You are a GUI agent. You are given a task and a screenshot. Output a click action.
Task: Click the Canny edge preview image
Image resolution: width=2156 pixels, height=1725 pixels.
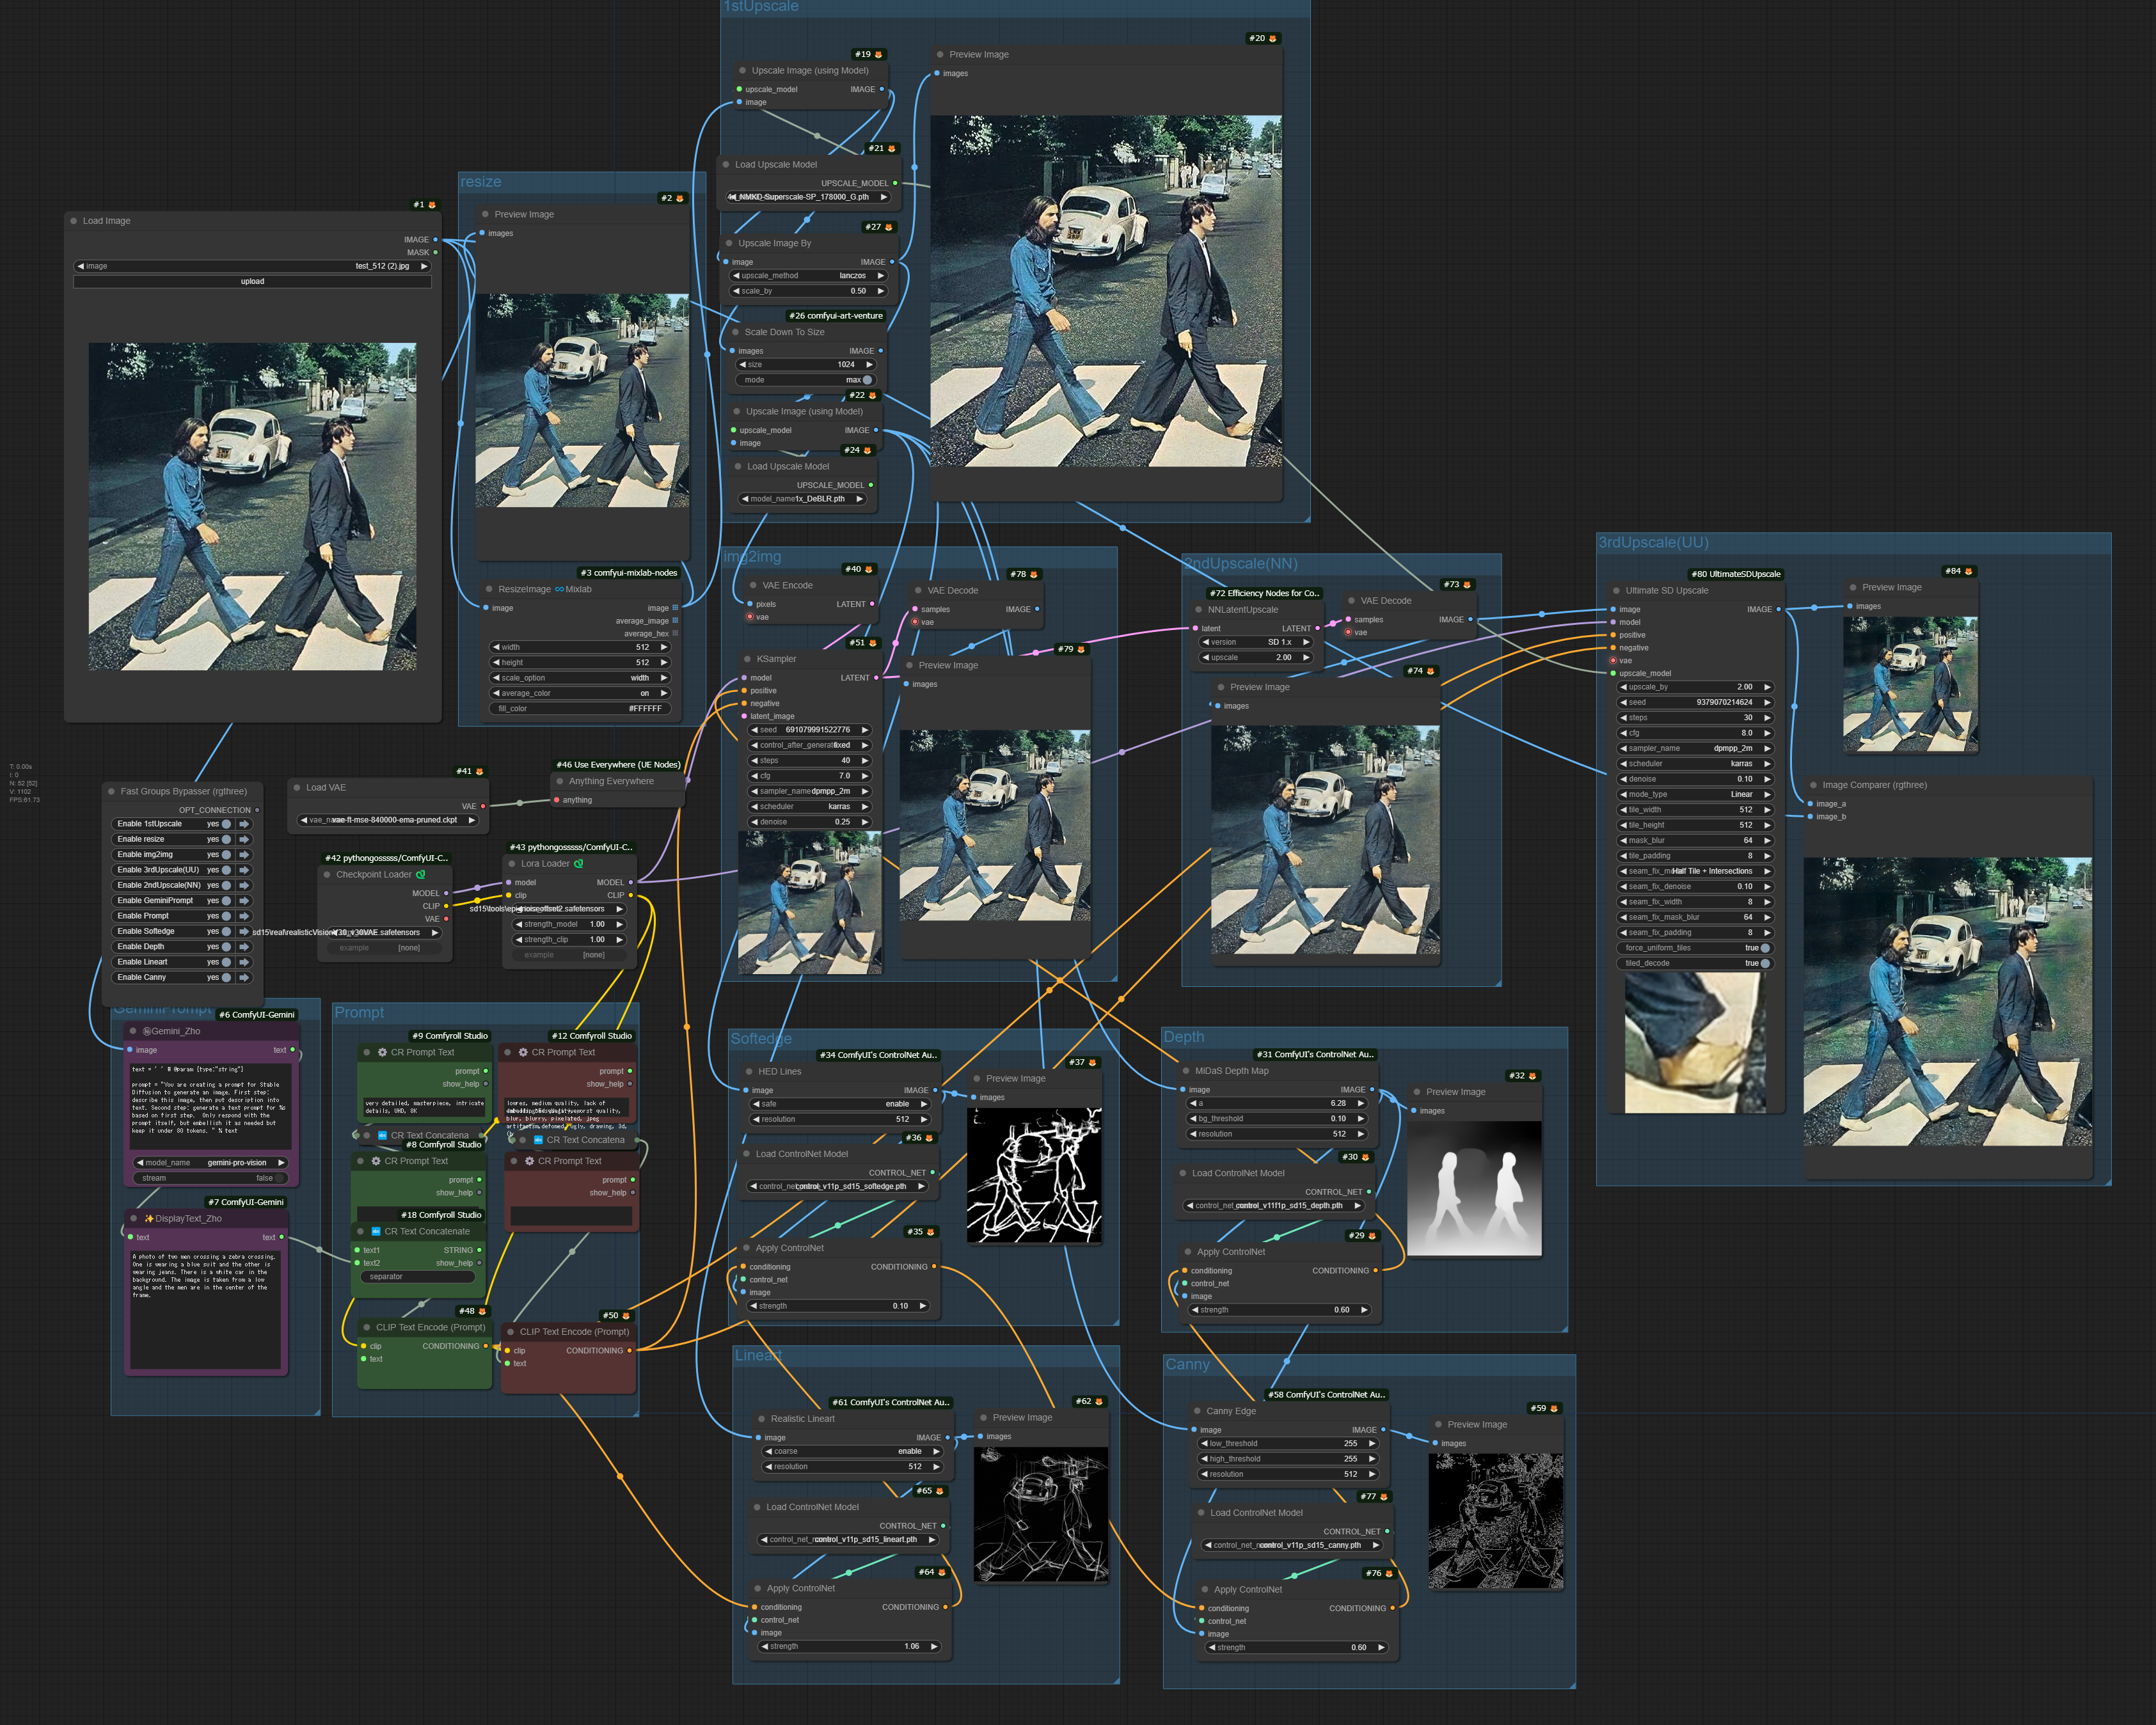point(1495,1521)
